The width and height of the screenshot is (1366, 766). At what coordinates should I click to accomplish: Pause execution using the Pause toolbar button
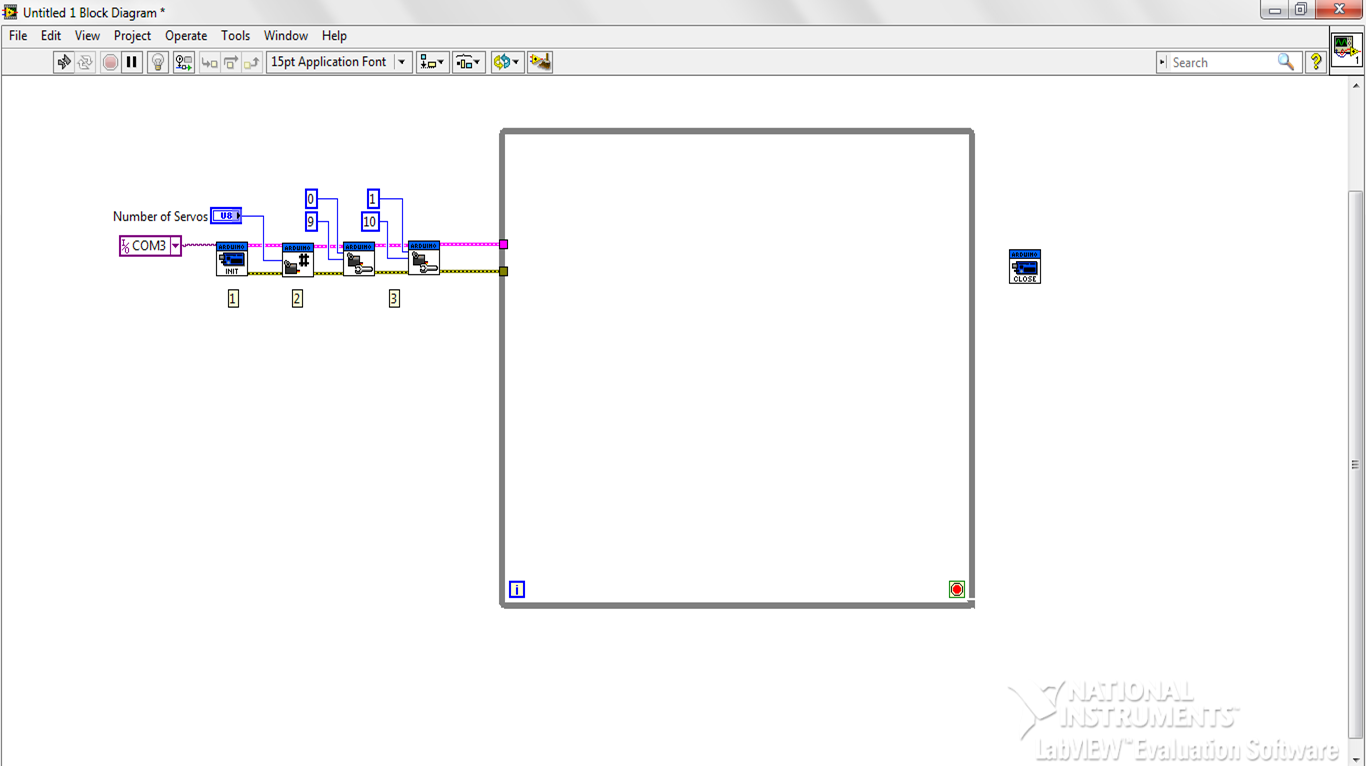(x=132, y=61)
